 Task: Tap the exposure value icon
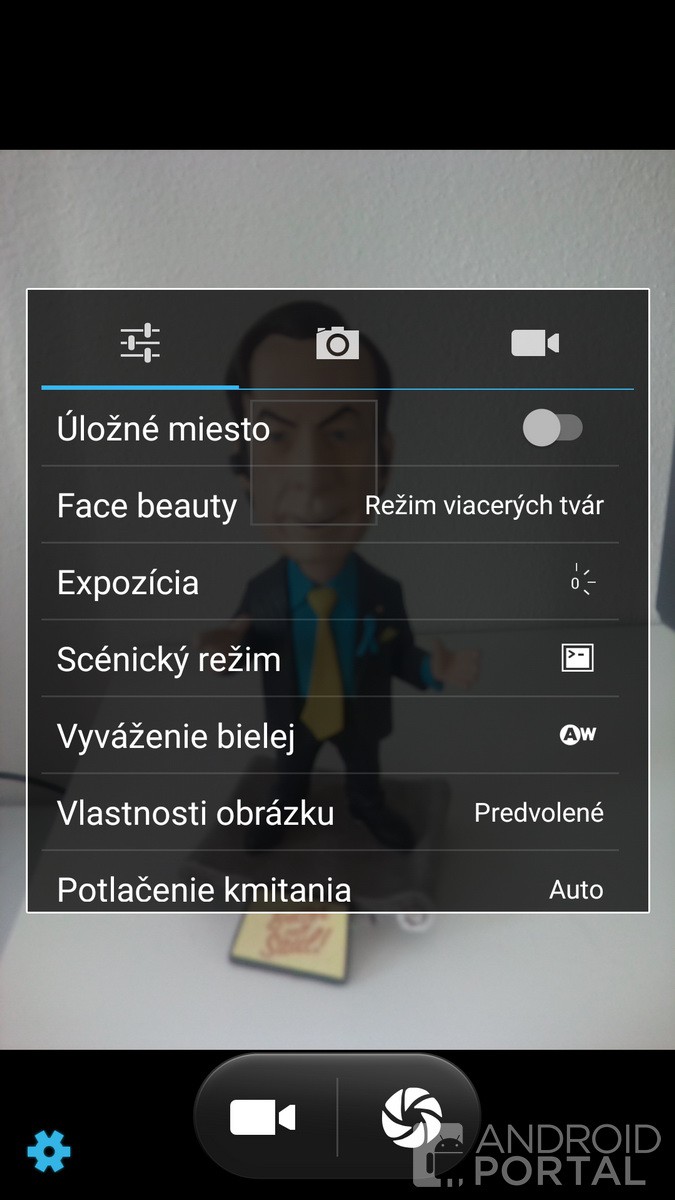point(582,582)
